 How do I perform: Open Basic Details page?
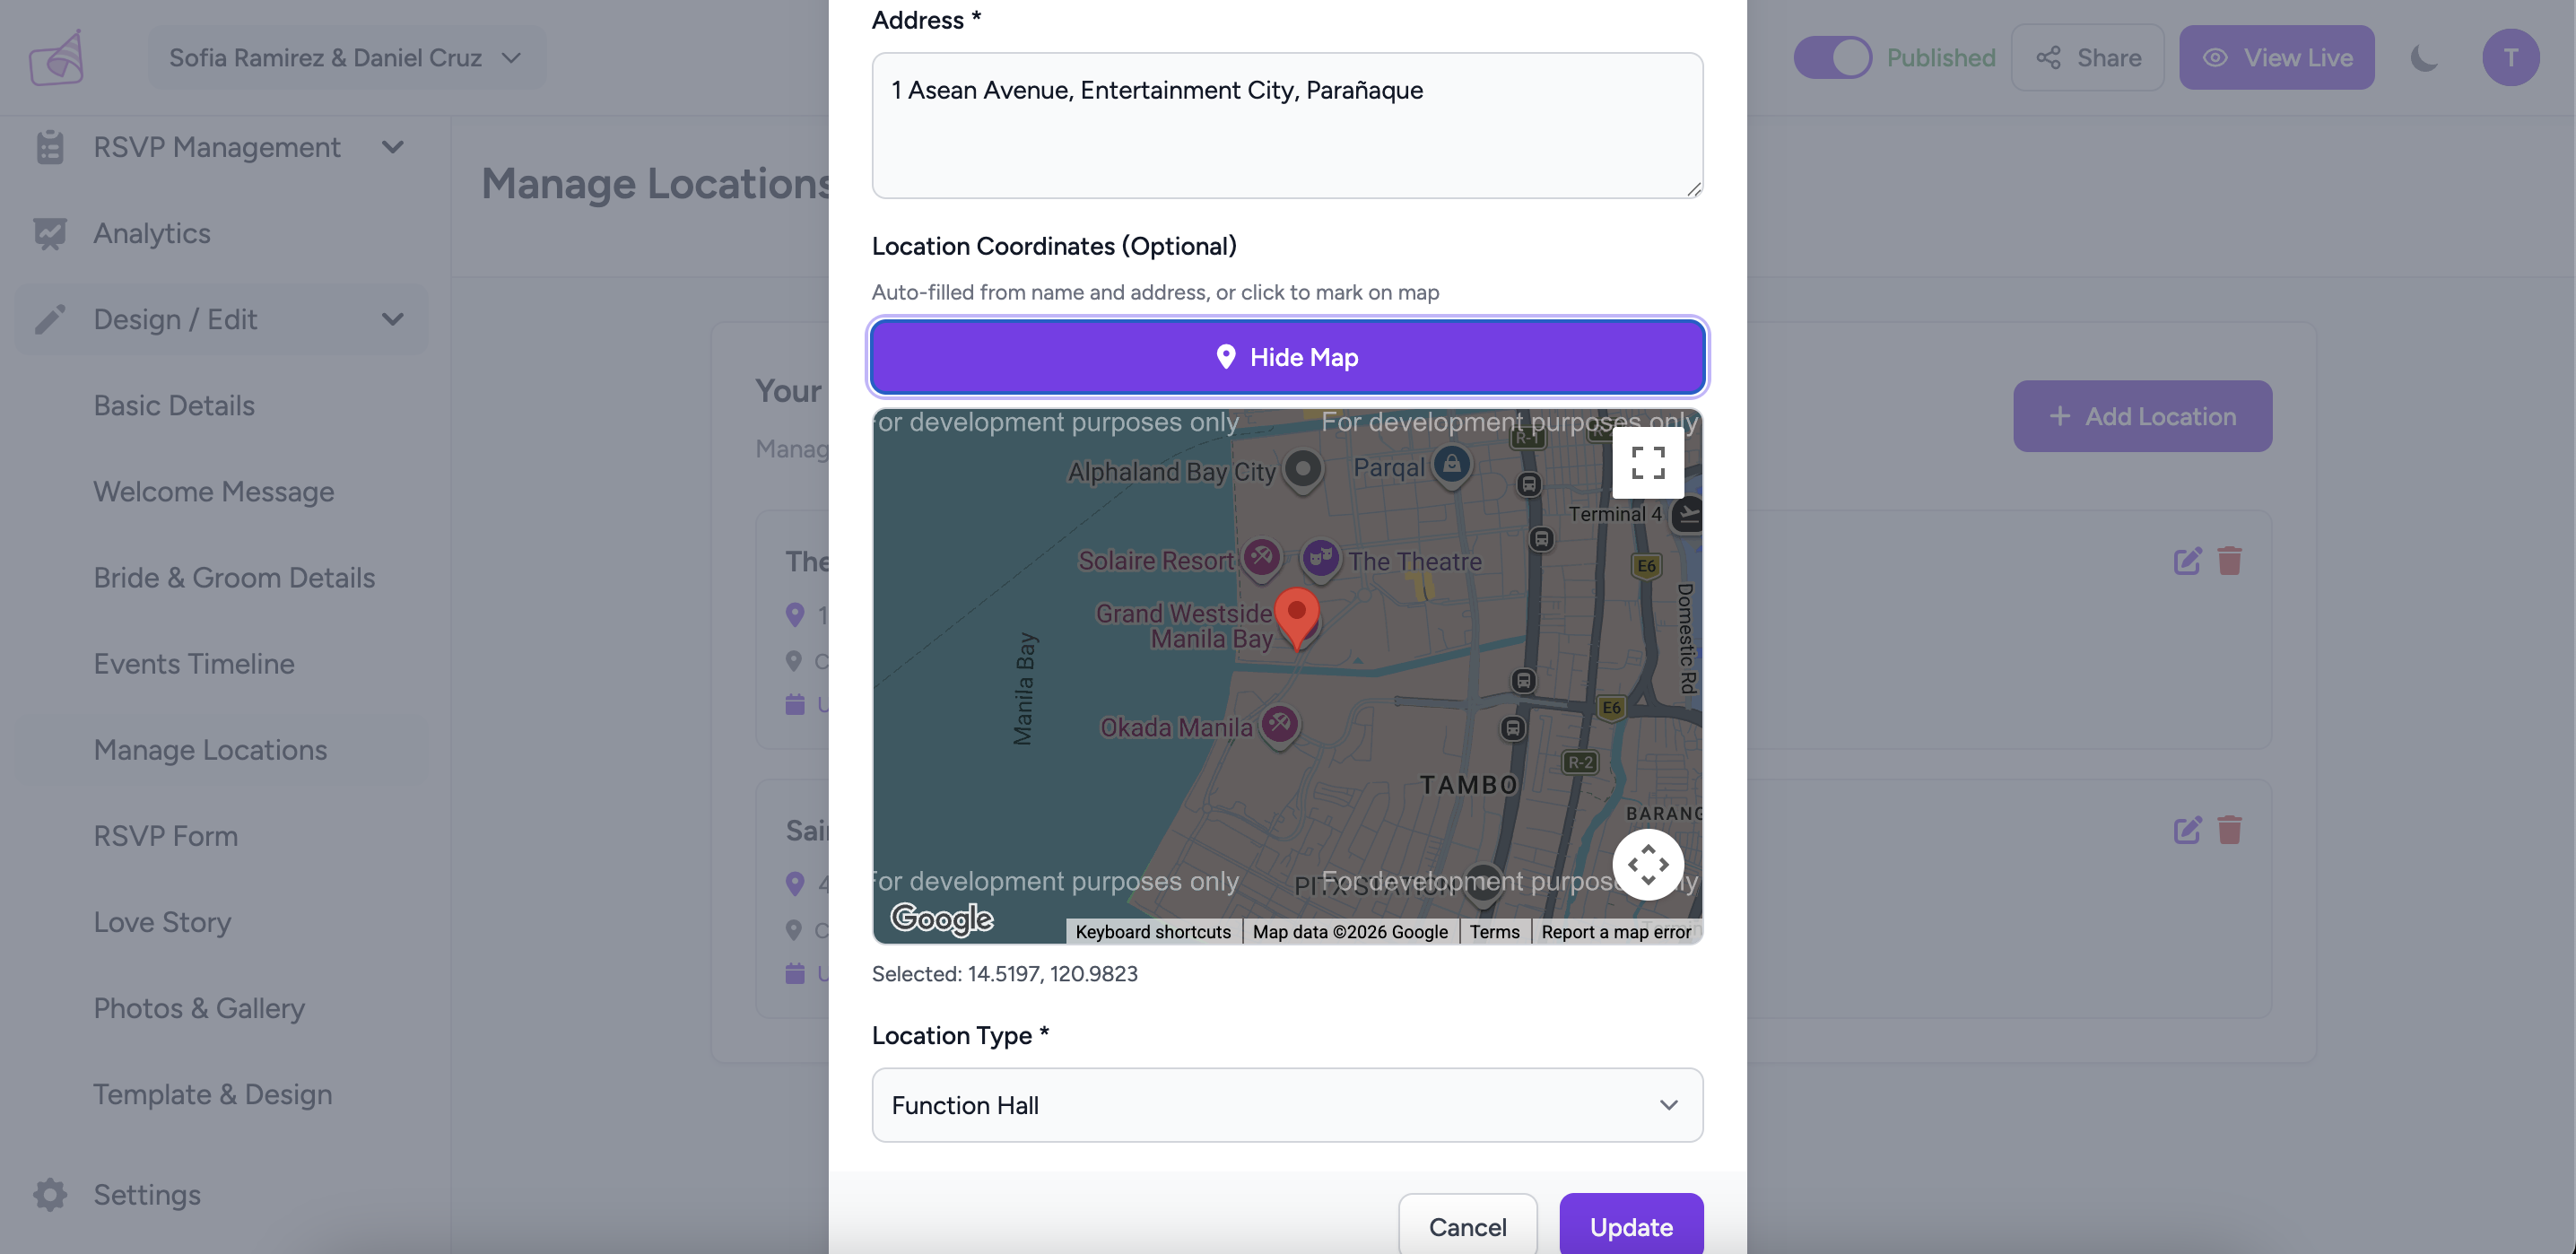pos(174,405)
